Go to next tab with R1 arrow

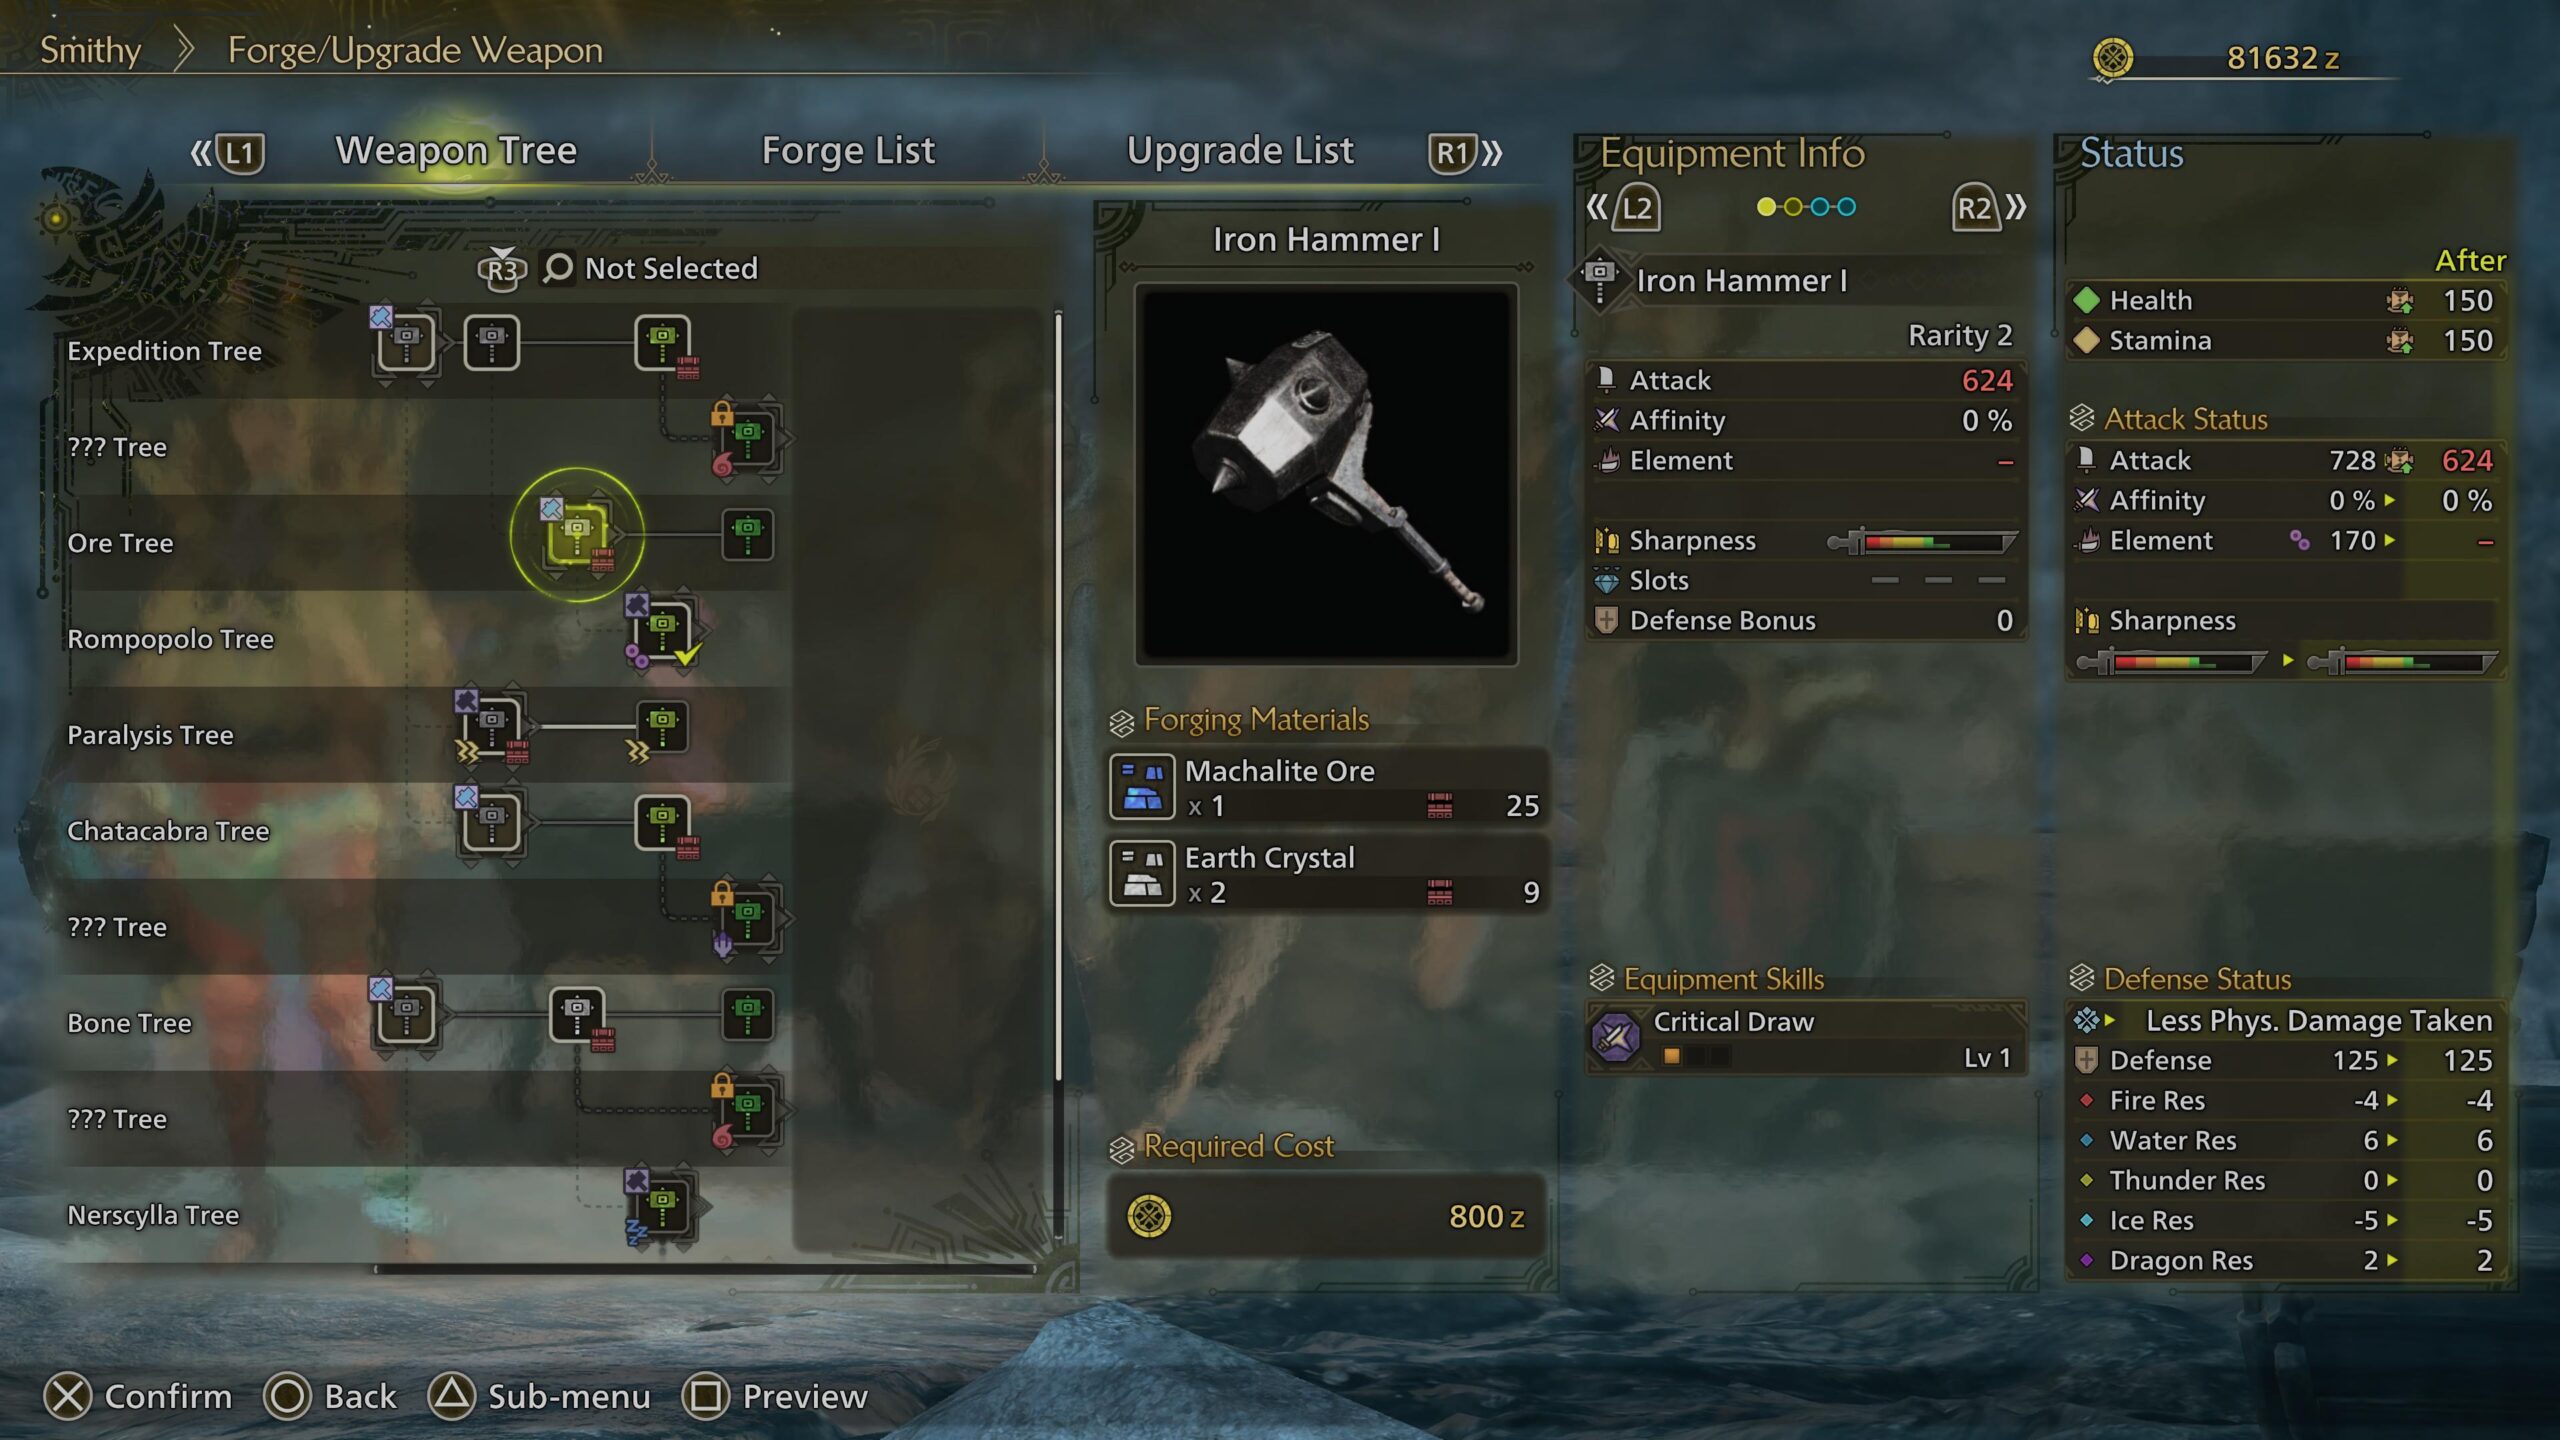coord(1465,153)
